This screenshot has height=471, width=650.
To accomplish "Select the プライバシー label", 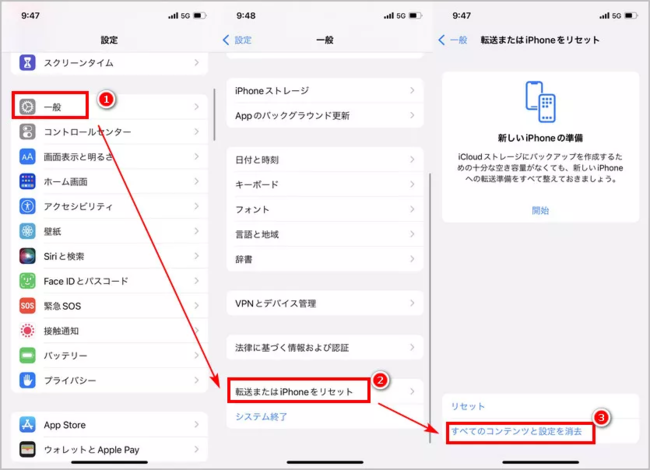I will point(70,380).
